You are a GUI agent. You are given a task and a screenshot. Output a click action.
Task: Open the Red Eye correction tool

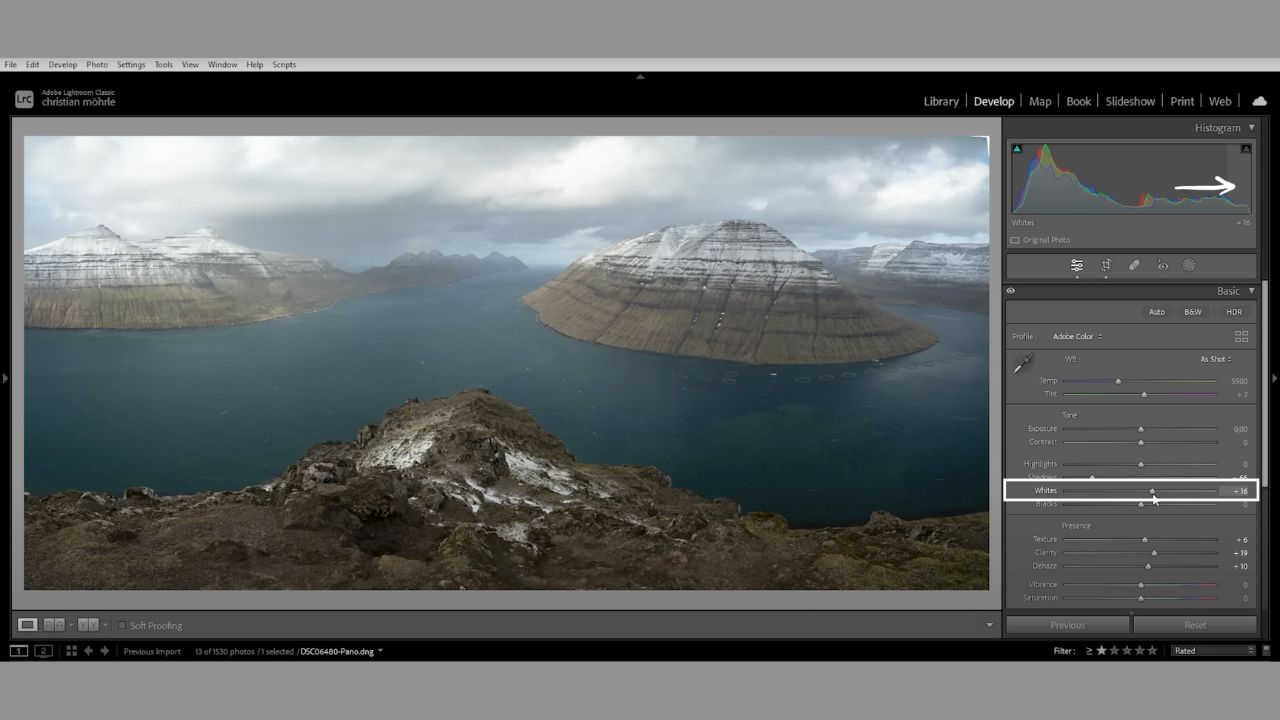pyautogui.click(x=1162, y=266)
